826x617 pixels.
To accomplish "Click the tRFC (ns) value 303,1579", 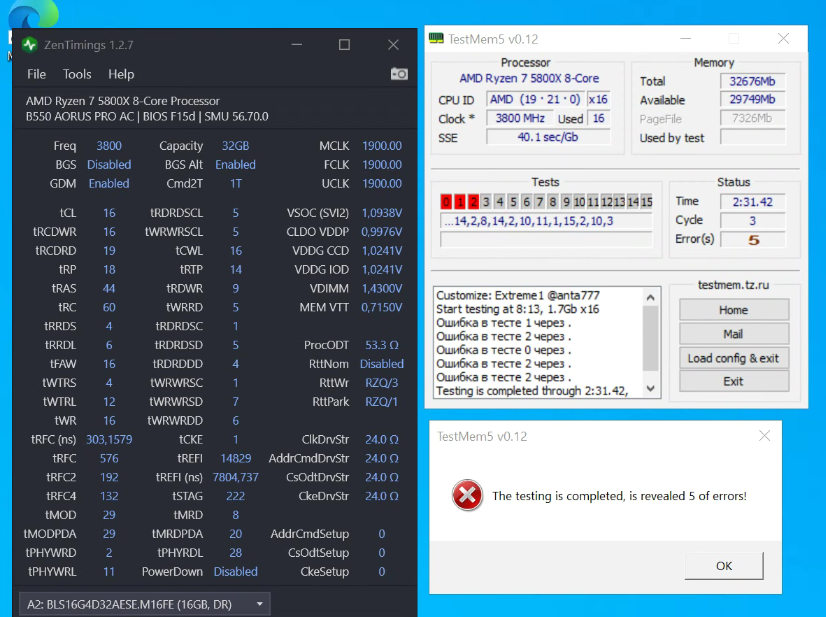I will [x=109, y=439].
